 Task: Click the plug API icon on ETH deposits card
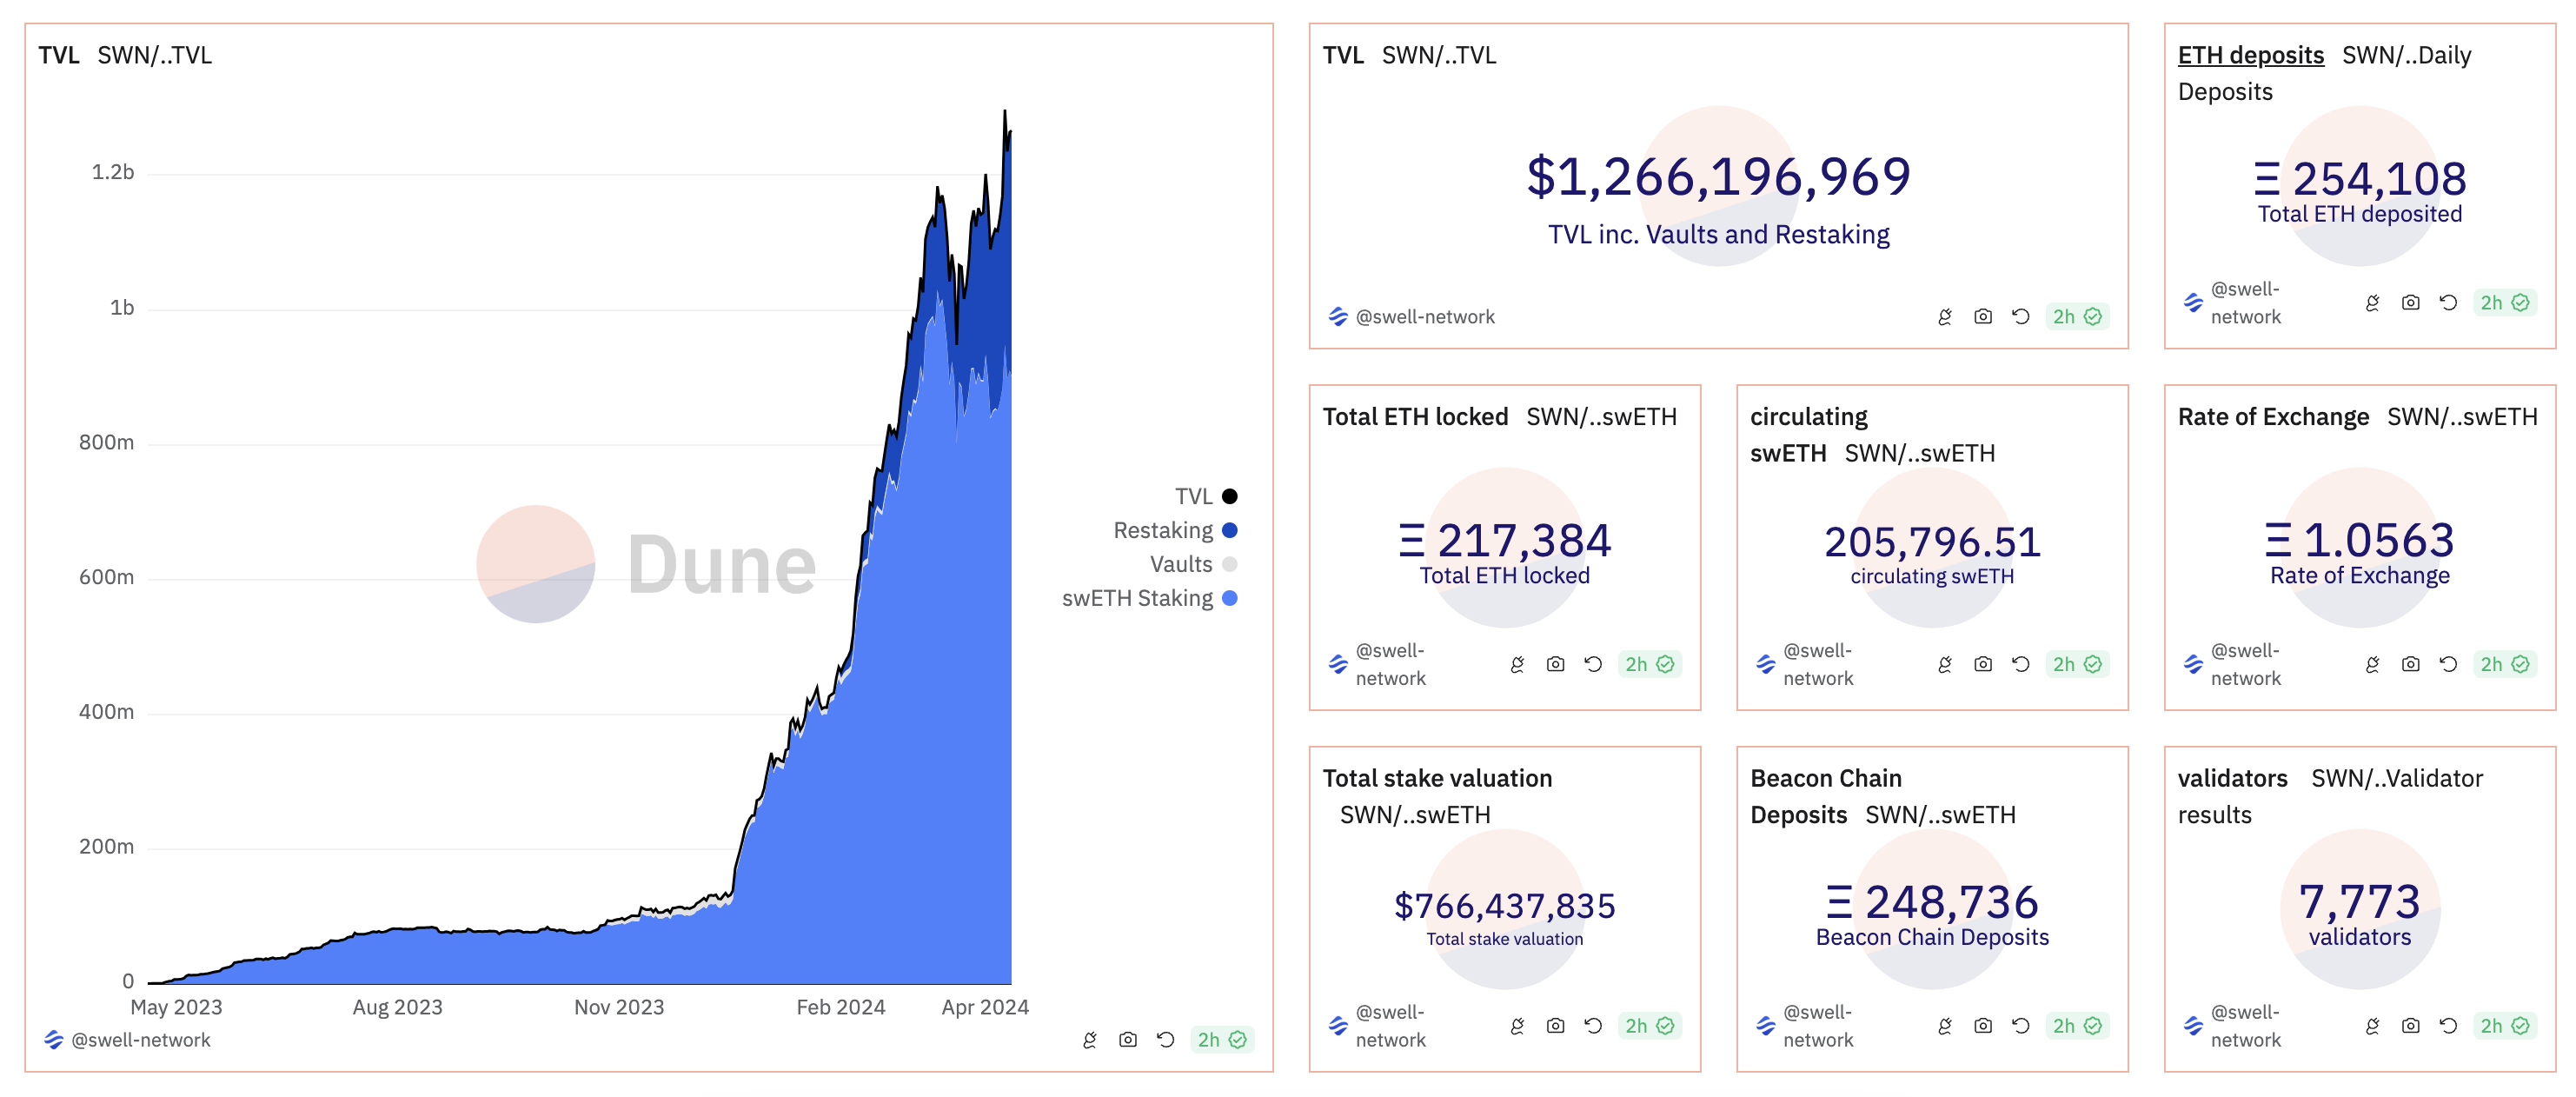(x=2372, y=303)
